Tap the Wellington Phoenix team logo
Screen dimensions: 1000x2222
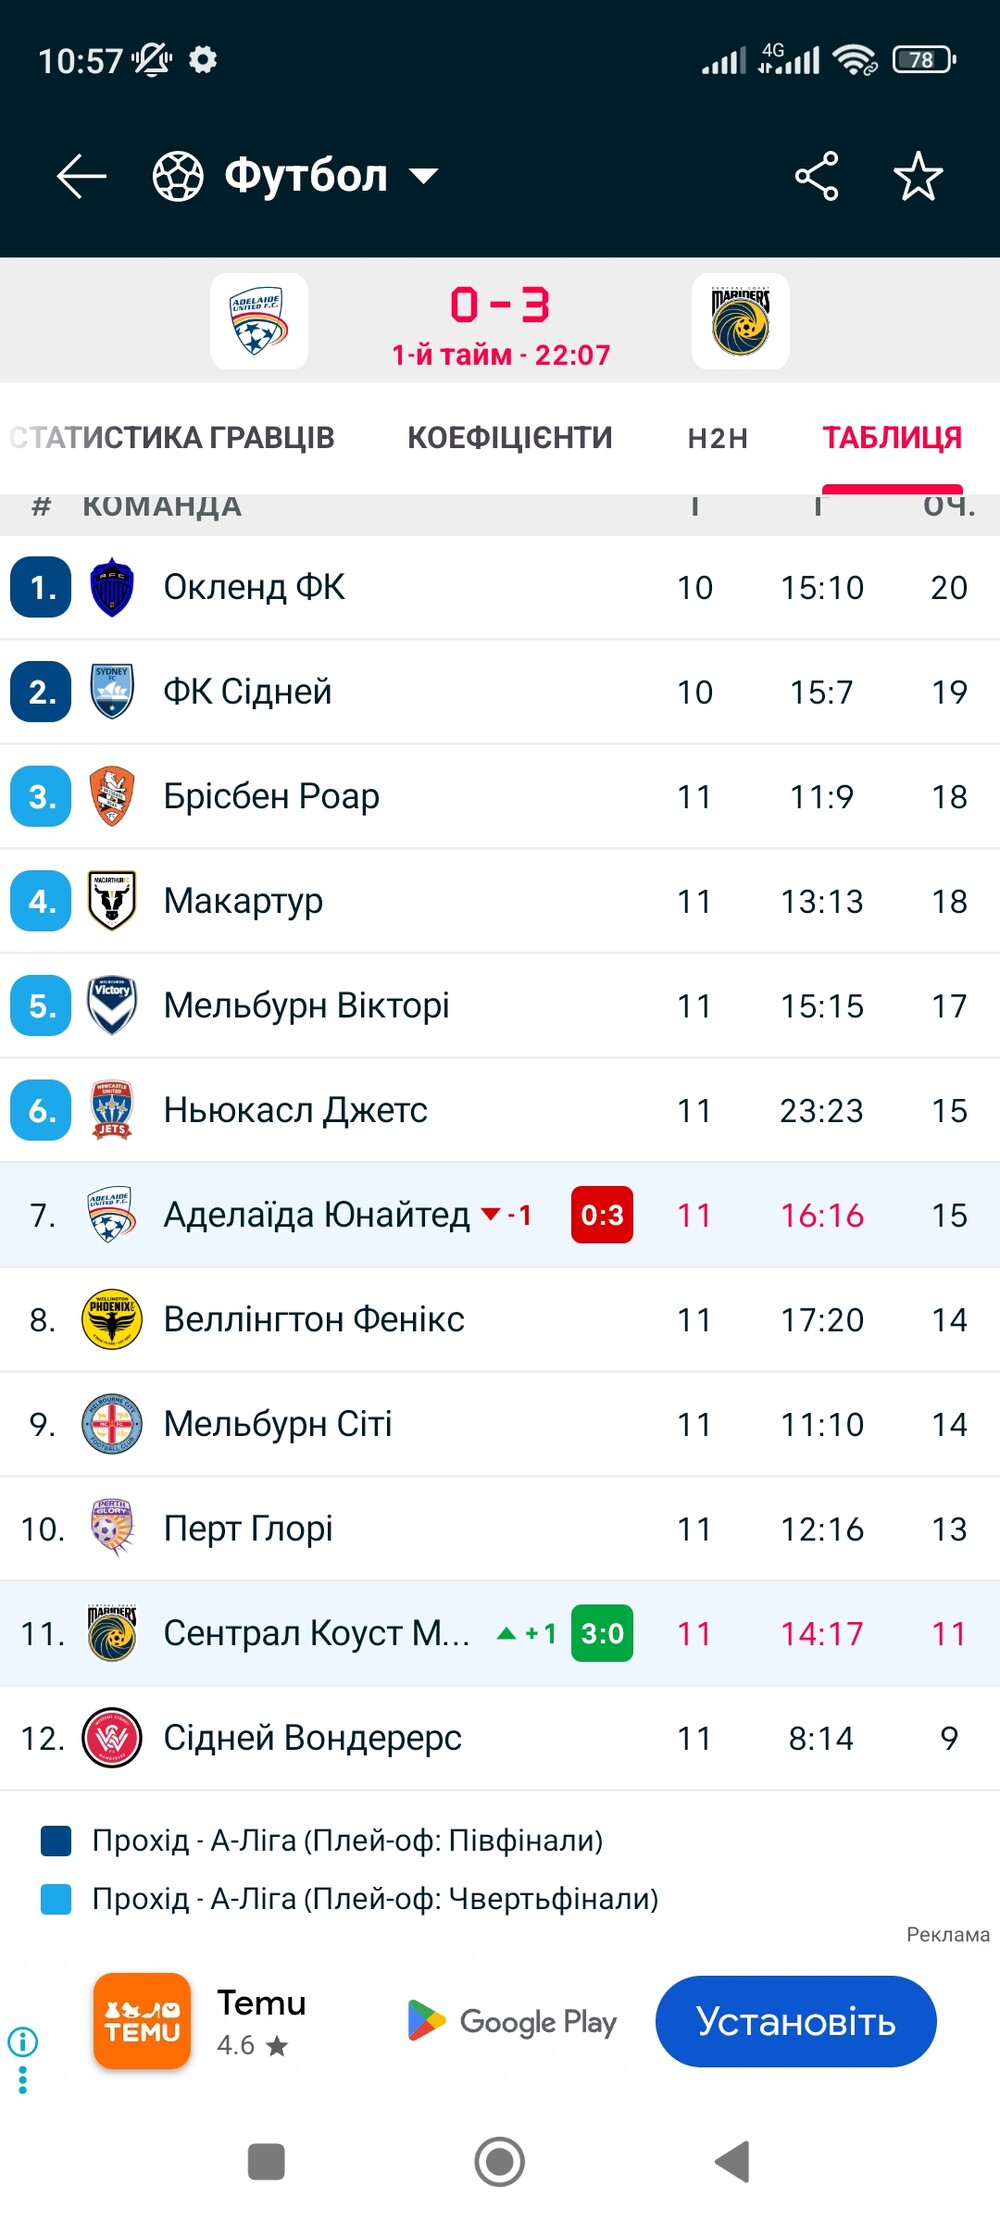click(x=112, y=1320)
